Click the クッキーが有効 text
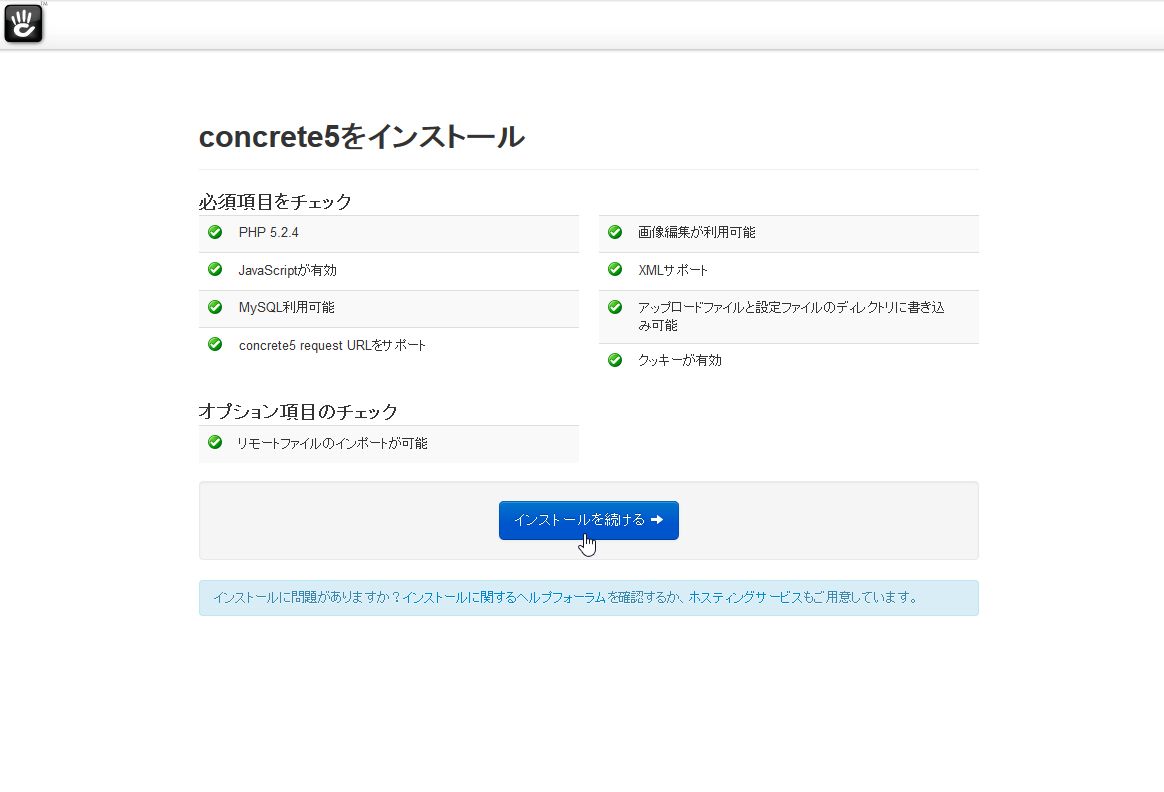The height and width of the screenshot is (792, 1164). pyautogui.click(x=680, y=360)
